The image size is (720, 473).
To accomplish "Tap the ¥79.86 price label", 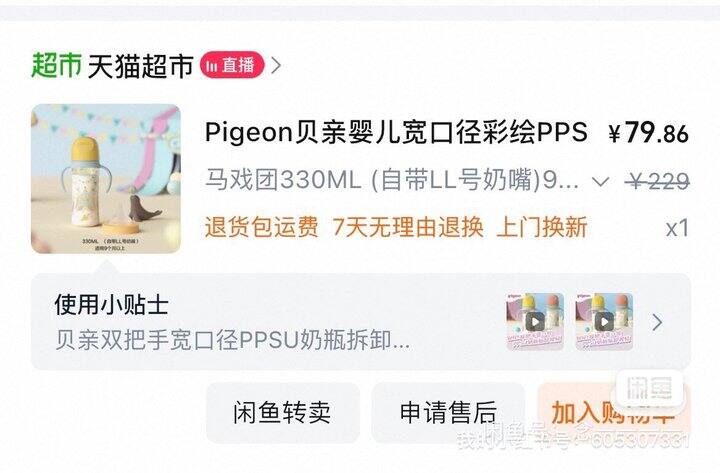I will [x=648, y=133].
